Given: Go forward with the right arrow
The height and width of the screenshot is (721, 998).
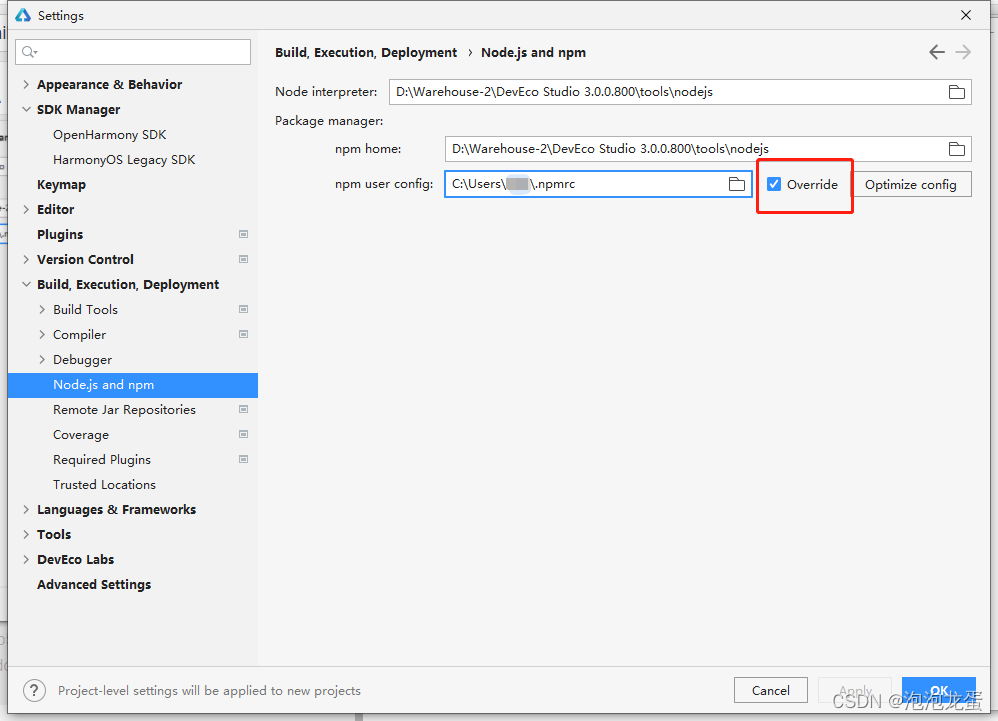Looking at the screenshot, I should pos(963,52).
